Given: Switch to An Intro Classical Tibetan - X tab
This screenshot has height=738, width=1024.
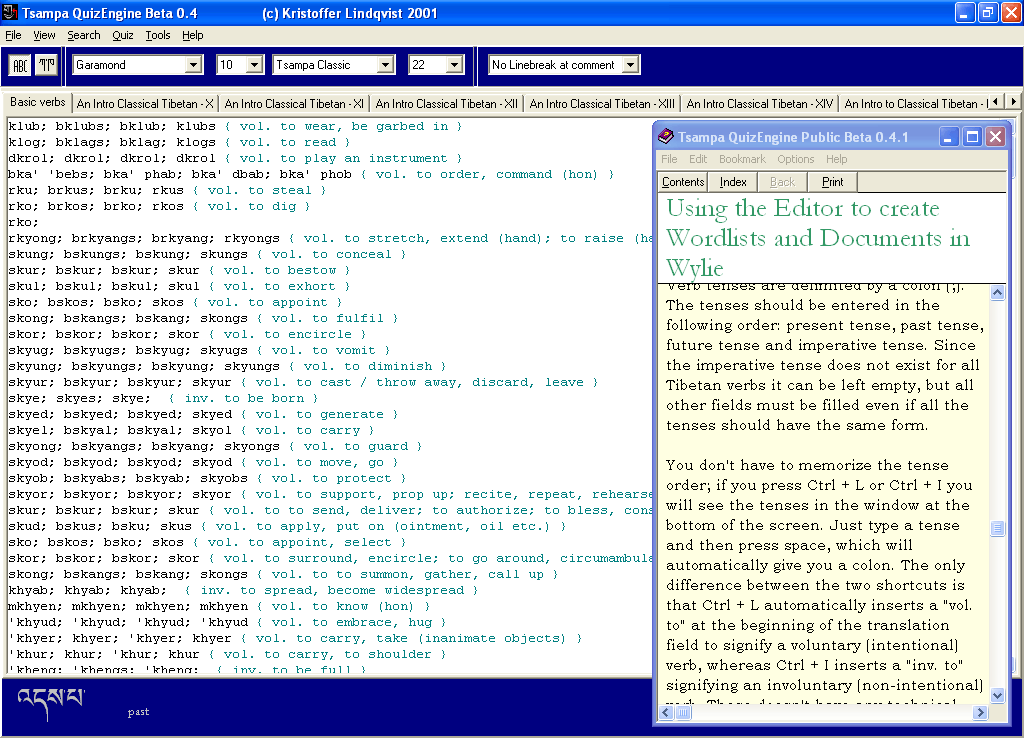Looking at the screenshot, I should click(145, 104).
